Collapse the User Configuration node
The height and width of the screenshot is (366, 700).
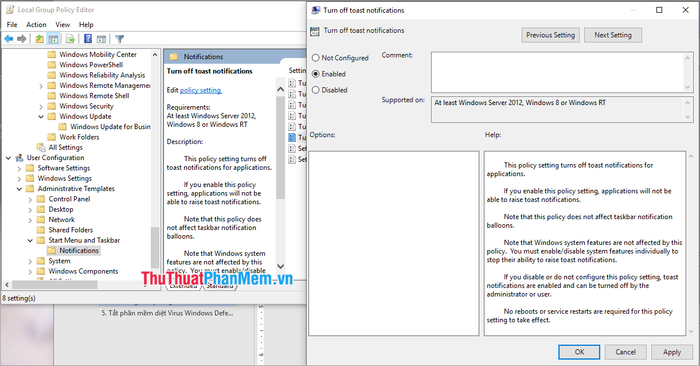click(8, 158)
